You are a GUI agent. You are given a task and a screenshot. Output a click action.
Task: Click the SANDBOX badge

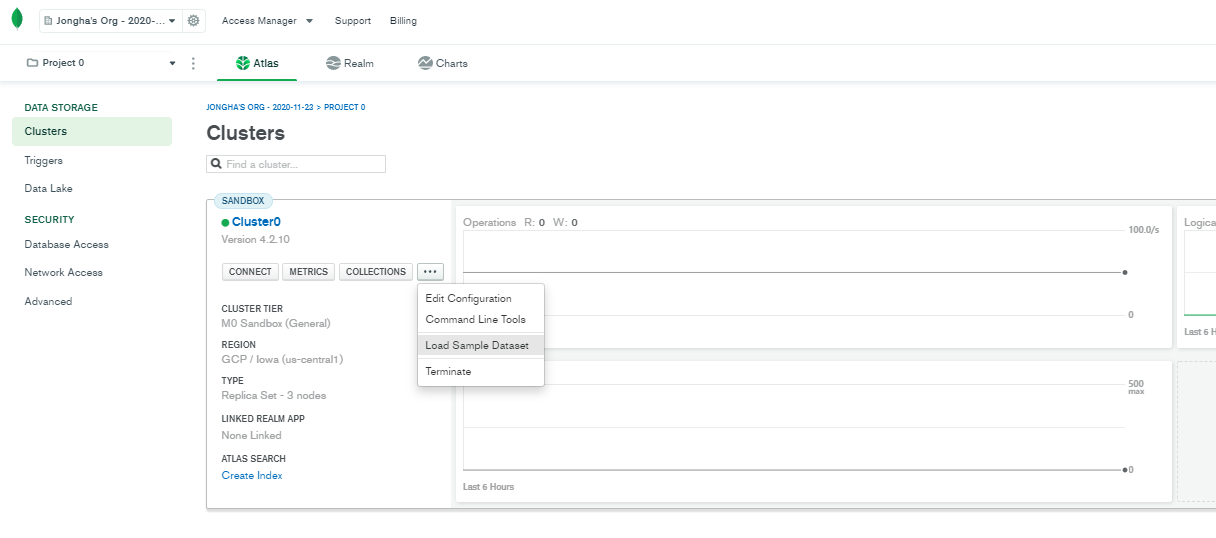pos(243,201)
